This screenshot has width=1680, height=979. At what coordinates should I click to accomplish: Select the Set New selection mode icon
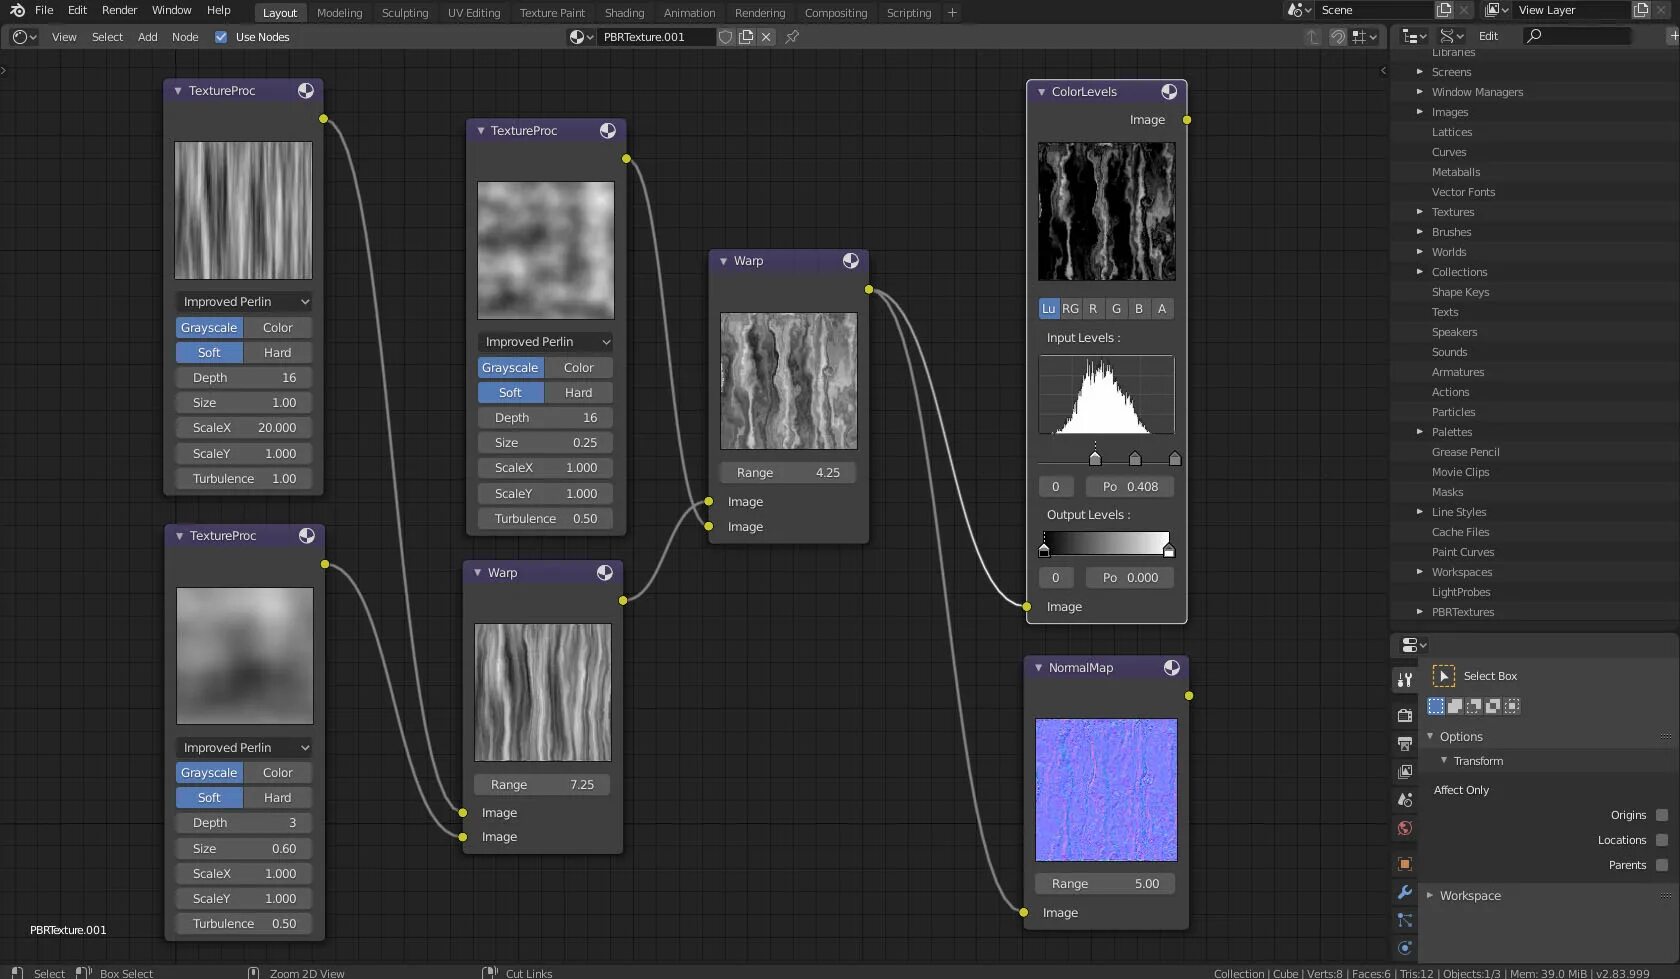pos(1436,706)
